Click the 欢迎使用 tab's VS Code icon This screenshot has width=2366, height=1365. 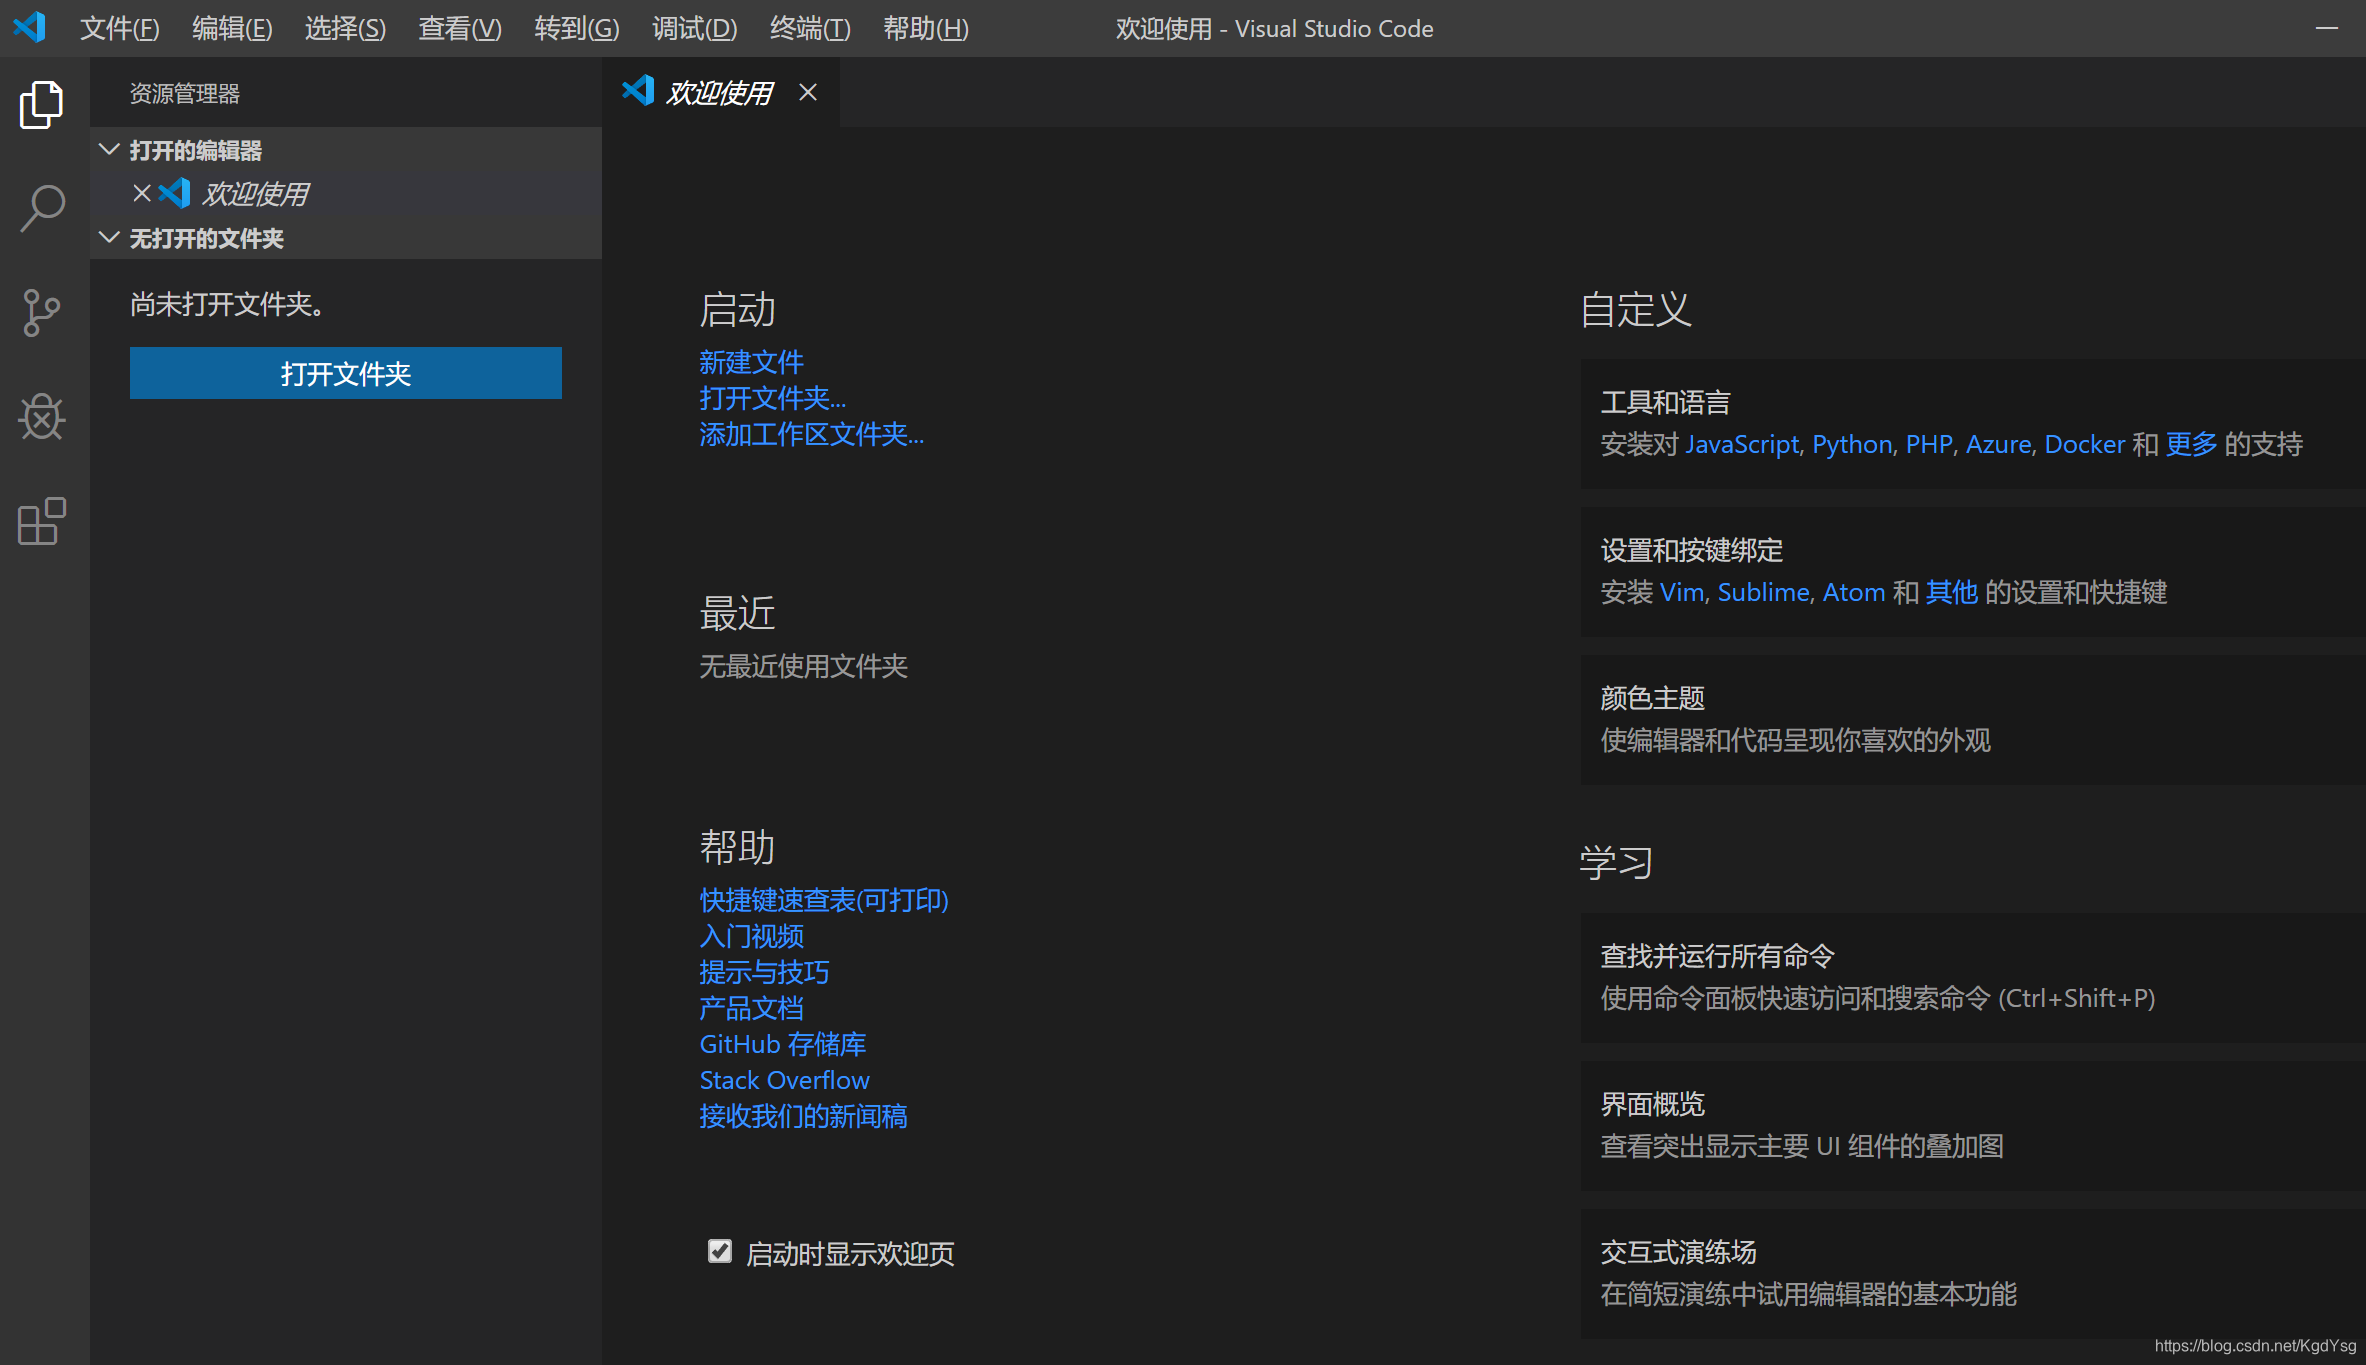(638, 91)
